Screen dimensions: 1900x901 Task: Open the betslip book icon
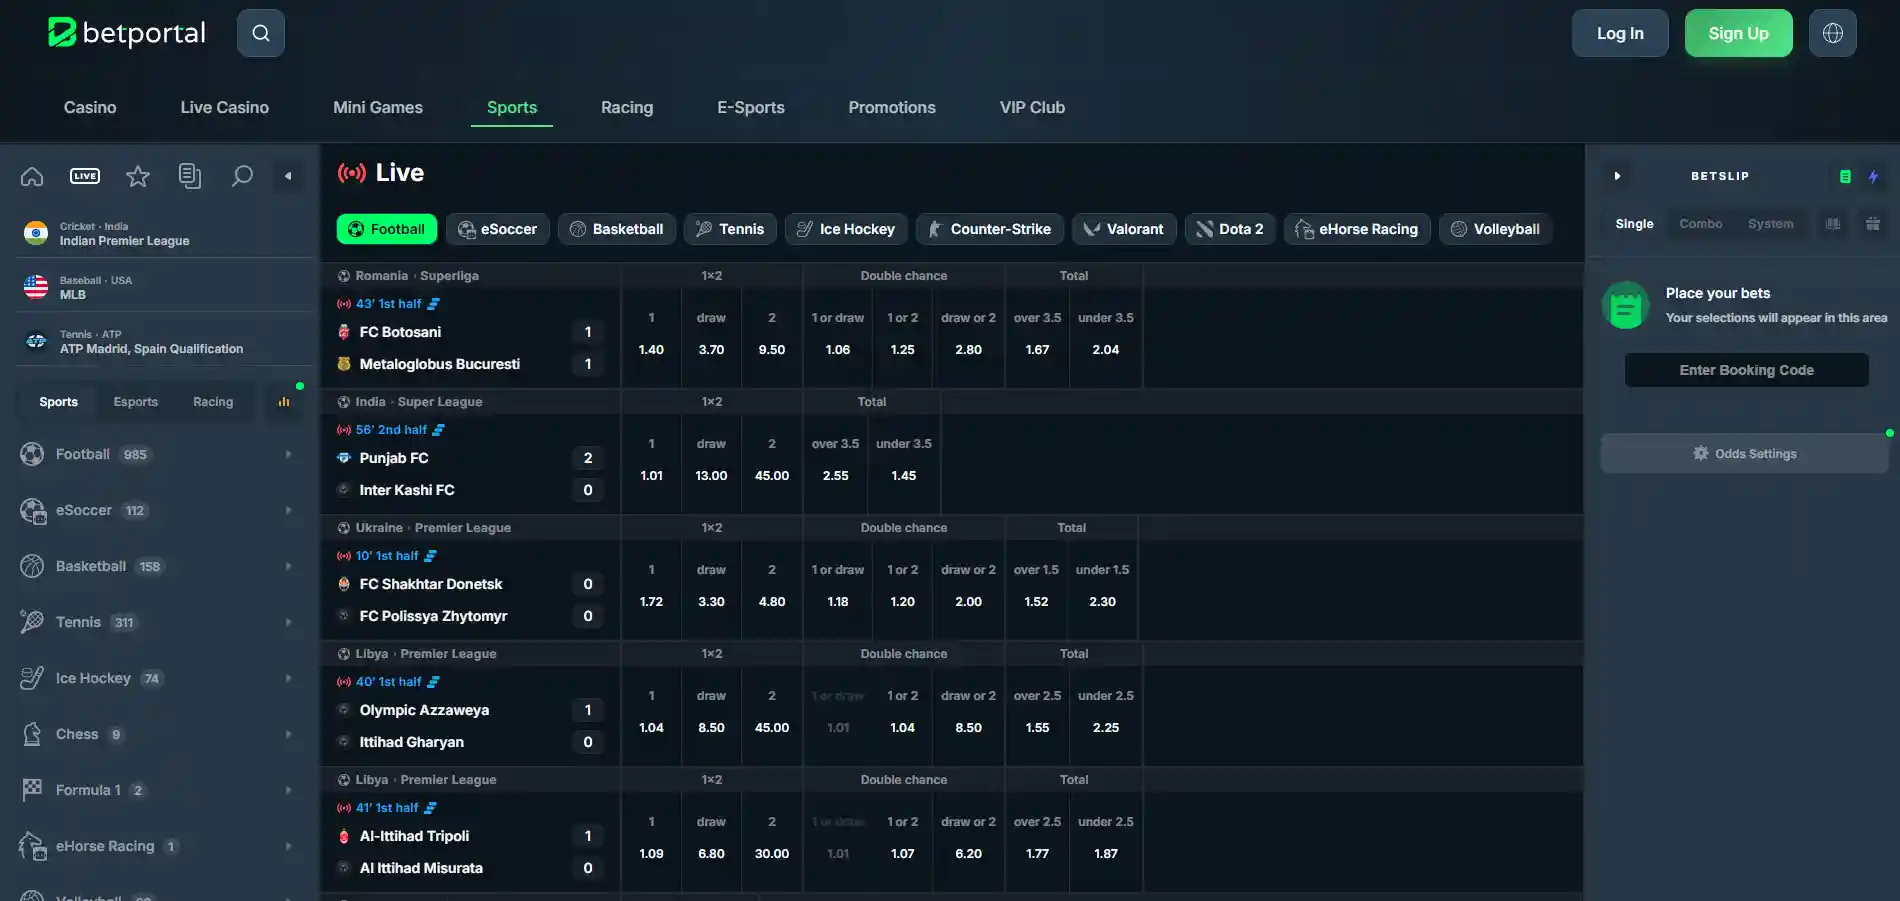coord(1833,224)
